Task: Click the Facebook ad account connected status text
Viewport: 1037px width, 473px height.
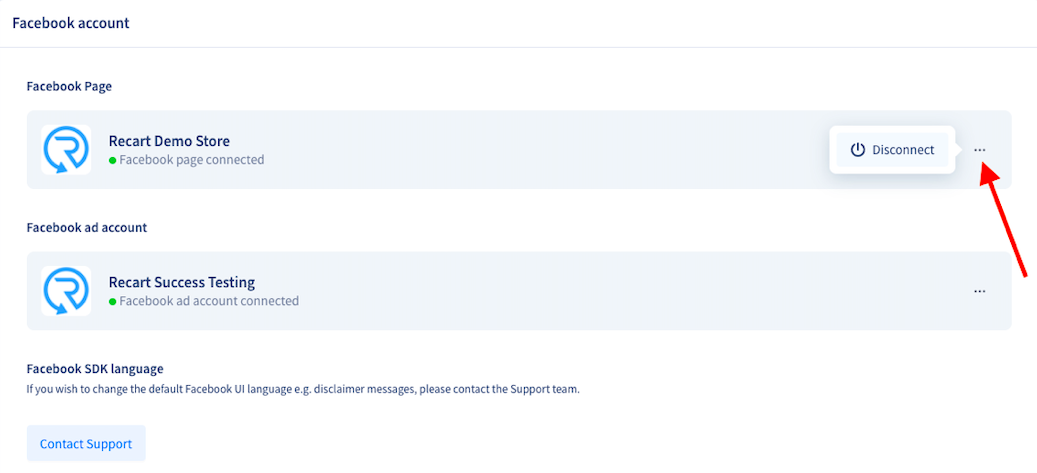Action: pyautogui.click(x=209, y=301)
